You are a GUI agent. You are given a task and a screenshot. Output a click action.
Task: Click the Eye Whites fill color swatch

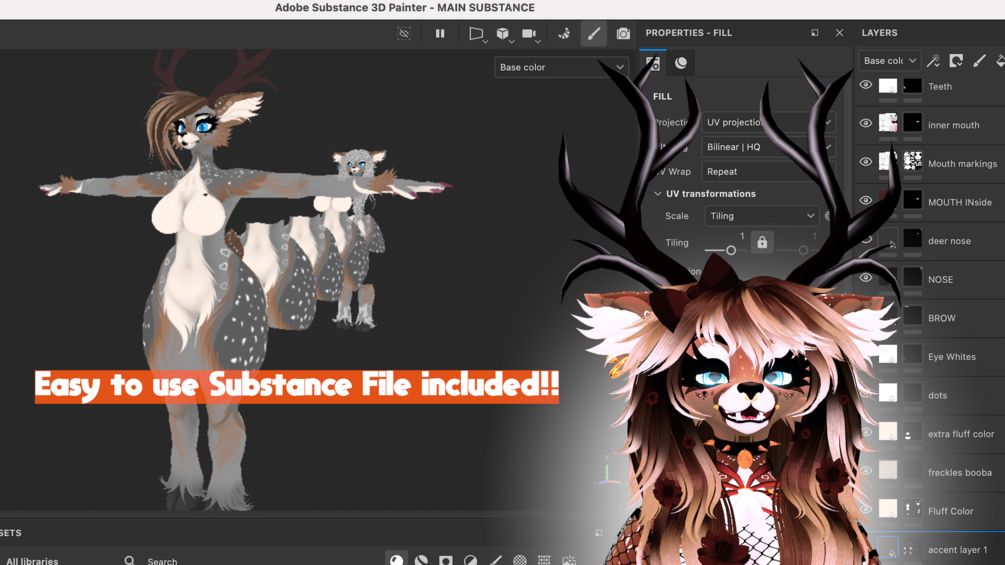coord(888,354)
